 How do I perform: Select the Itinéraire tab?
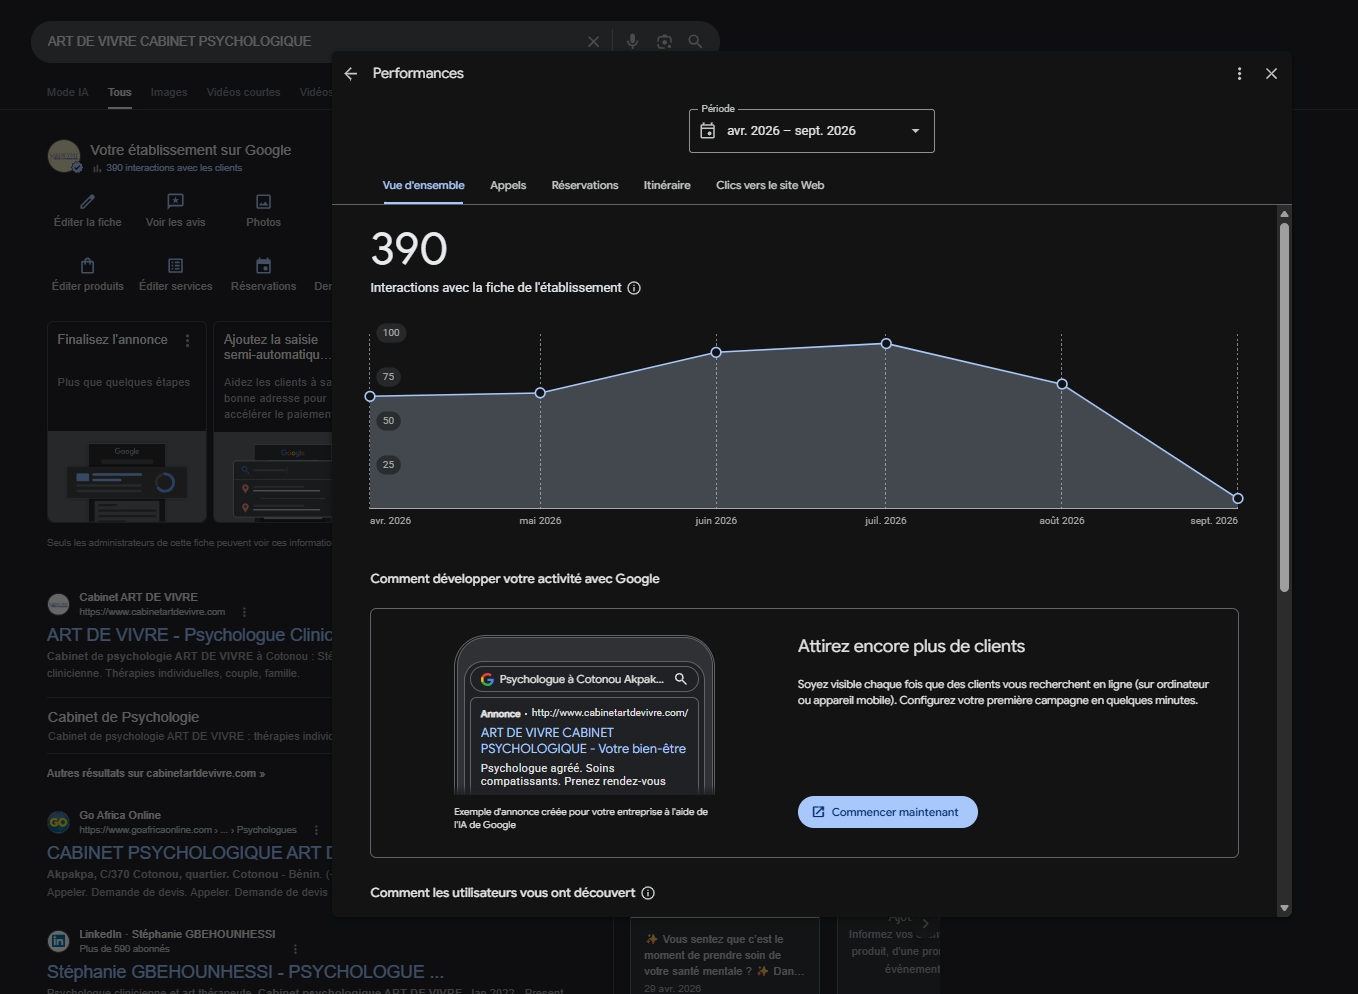pyautogui.click(x=667, y=185)
